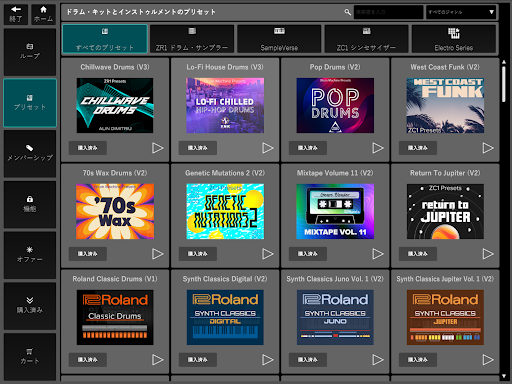512x384 pixels.
Task: Open the 購入済み sidebar section
Action: click(30, 306)
